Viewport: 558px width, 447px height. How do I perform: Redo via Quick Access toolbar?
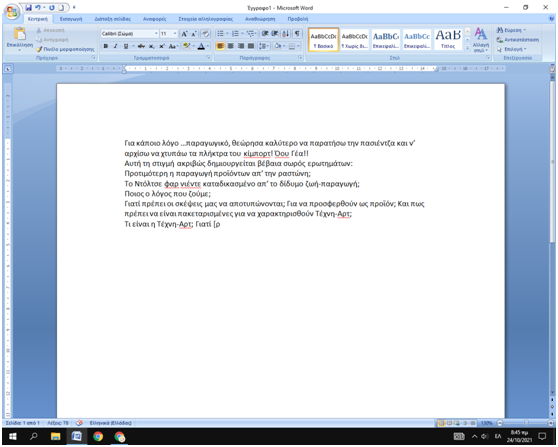click(52, 7)
